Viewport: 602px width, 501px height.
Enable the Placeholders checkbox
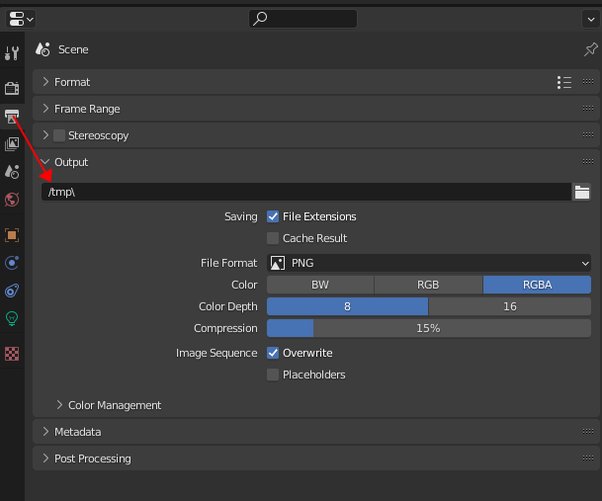point(273,374)
